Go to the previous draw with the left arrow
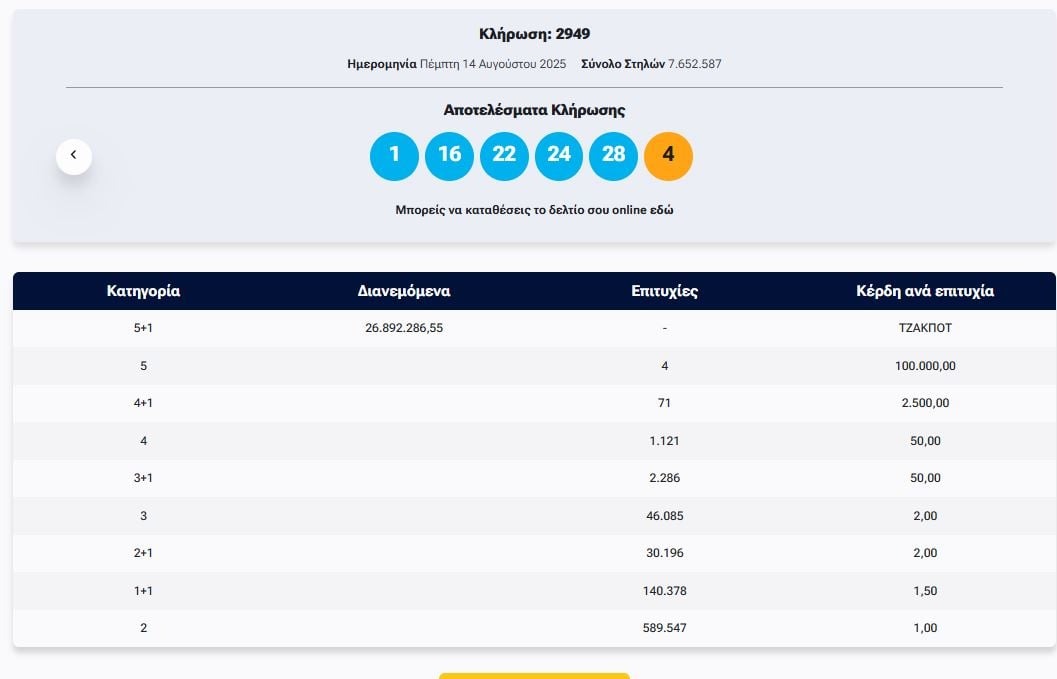This screenshot has height=679, width=1057. [74, 156]
